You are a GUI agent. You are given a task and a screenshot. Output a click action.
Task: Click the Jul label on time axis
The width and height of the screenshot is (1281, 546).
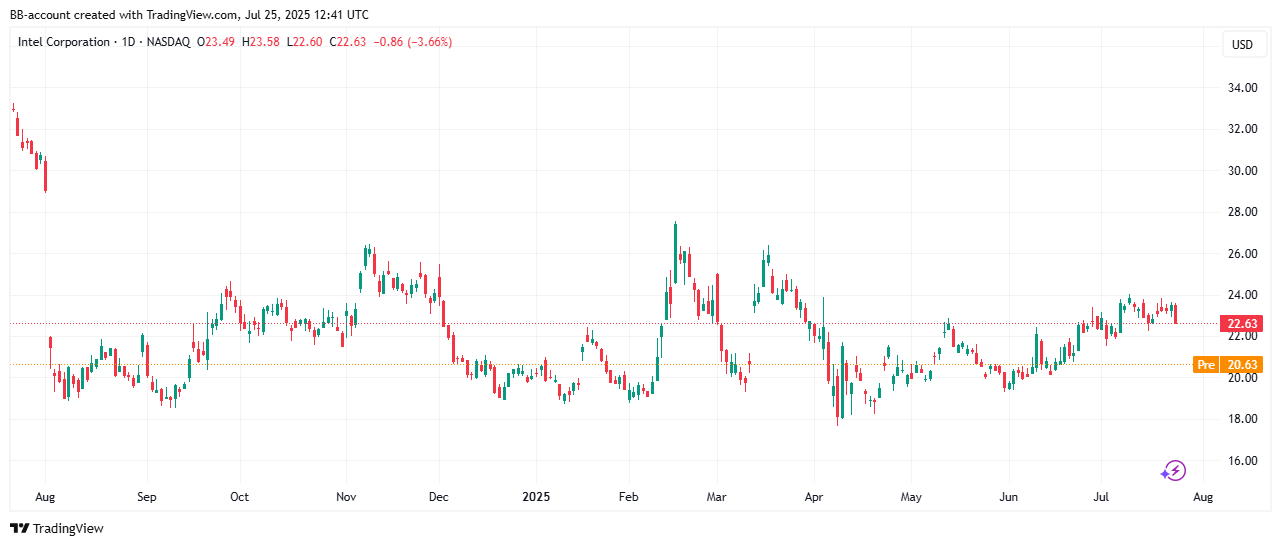pyautogui.click(x=1101, y=496)
